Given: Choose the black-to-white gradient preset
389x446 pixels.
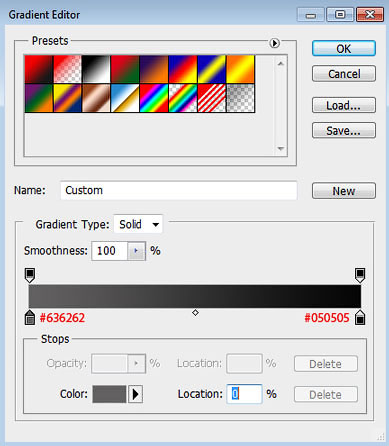Looking at the screenshot, I should (x=96, y=69).
